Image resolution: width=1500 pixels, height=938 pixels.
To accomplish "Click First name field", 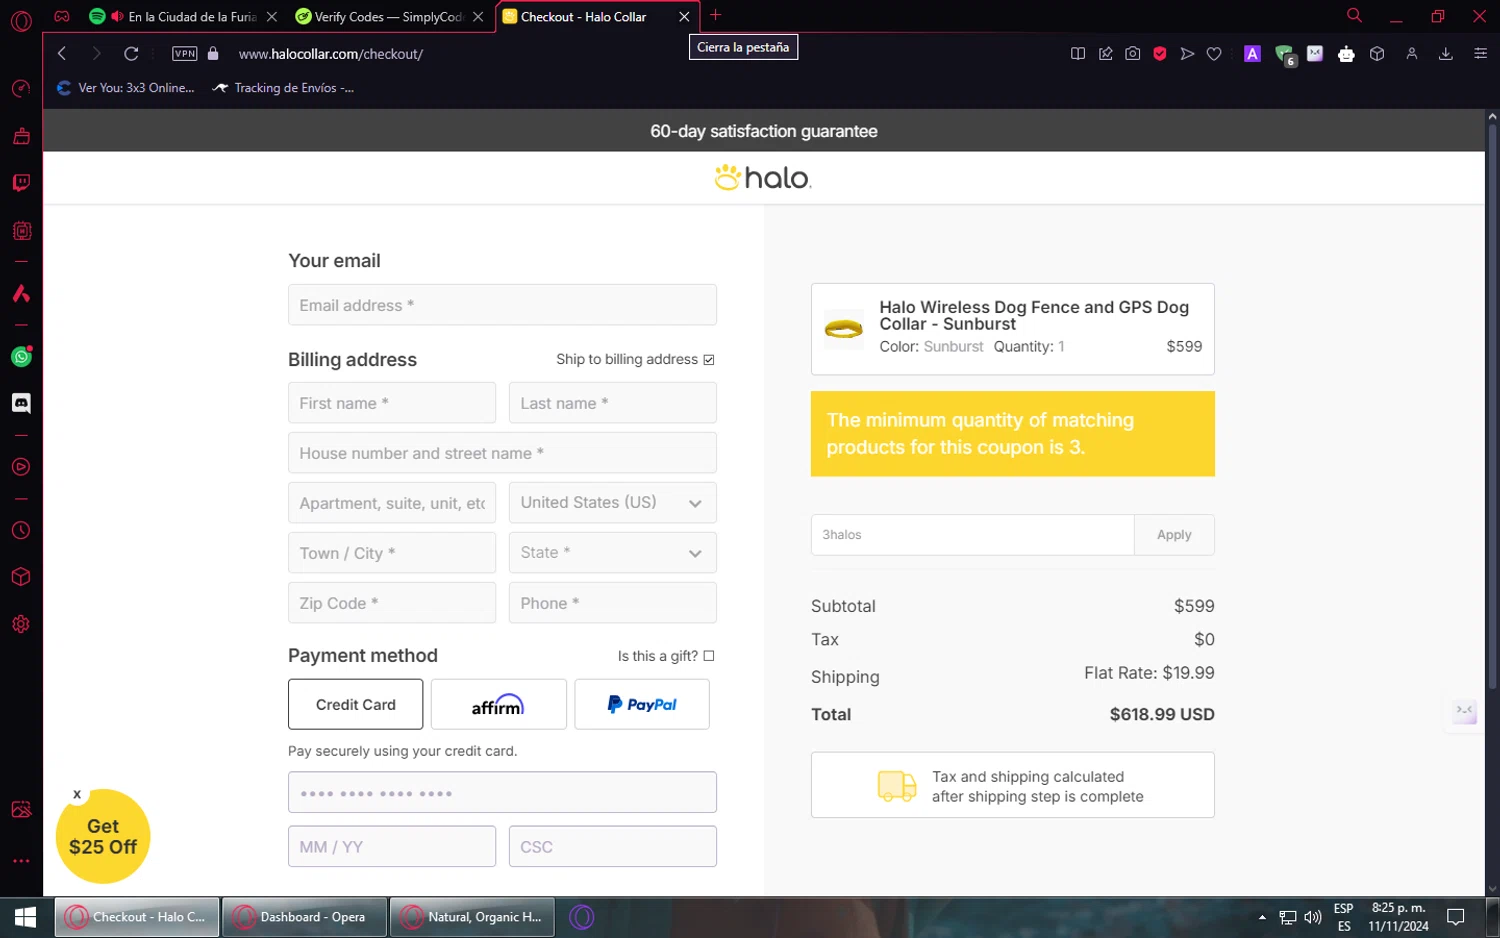I will pos(392,403).
